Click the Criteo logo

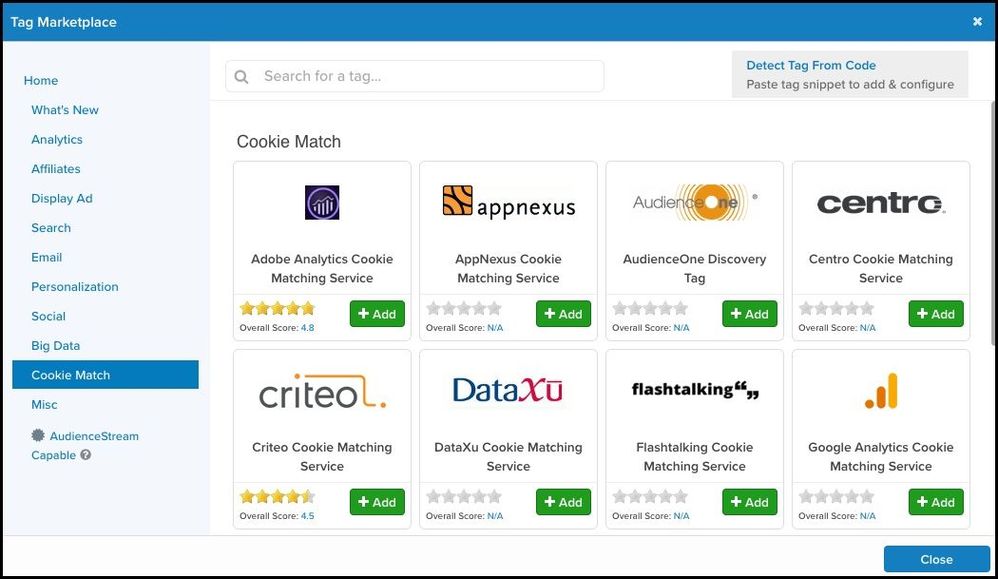tap(322, 391)
